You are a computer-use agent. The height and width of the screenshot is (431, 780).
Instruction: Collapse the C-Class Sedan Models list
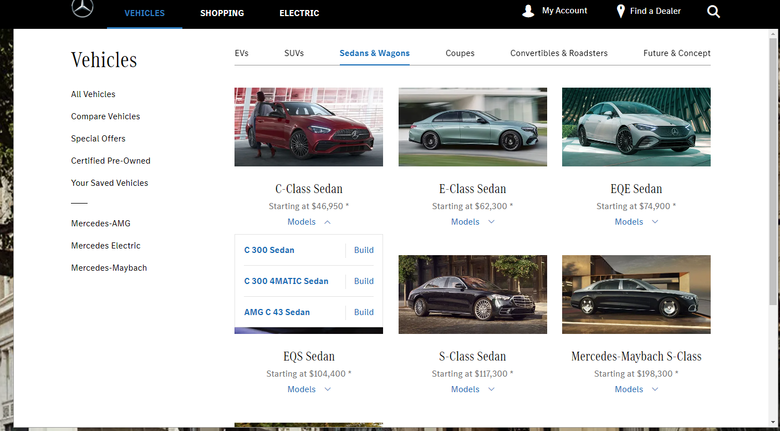[308, 222]
